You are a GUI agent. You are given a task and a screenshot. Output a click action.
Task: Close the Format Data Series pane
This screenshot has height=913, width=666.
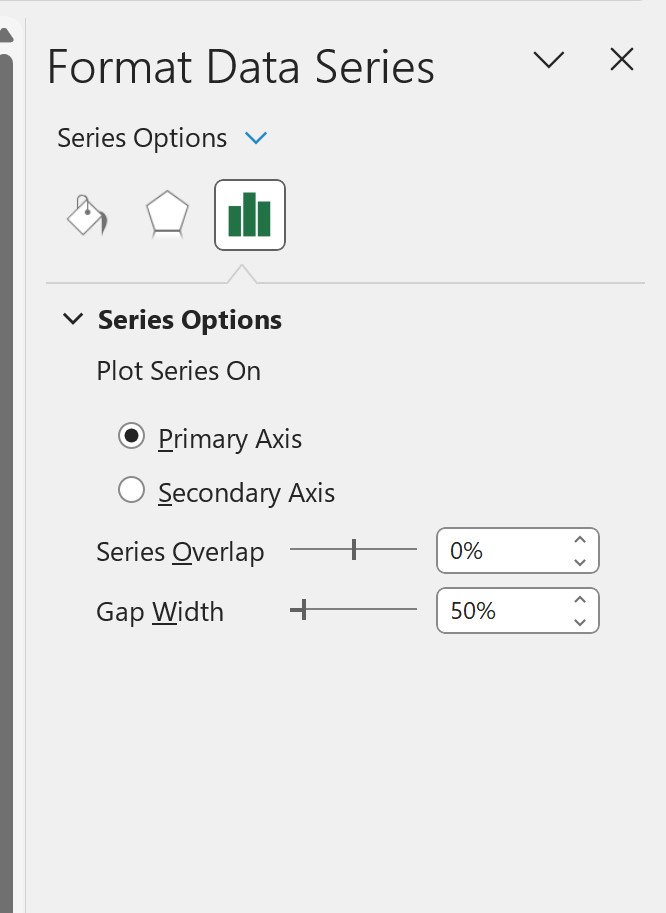622,60
